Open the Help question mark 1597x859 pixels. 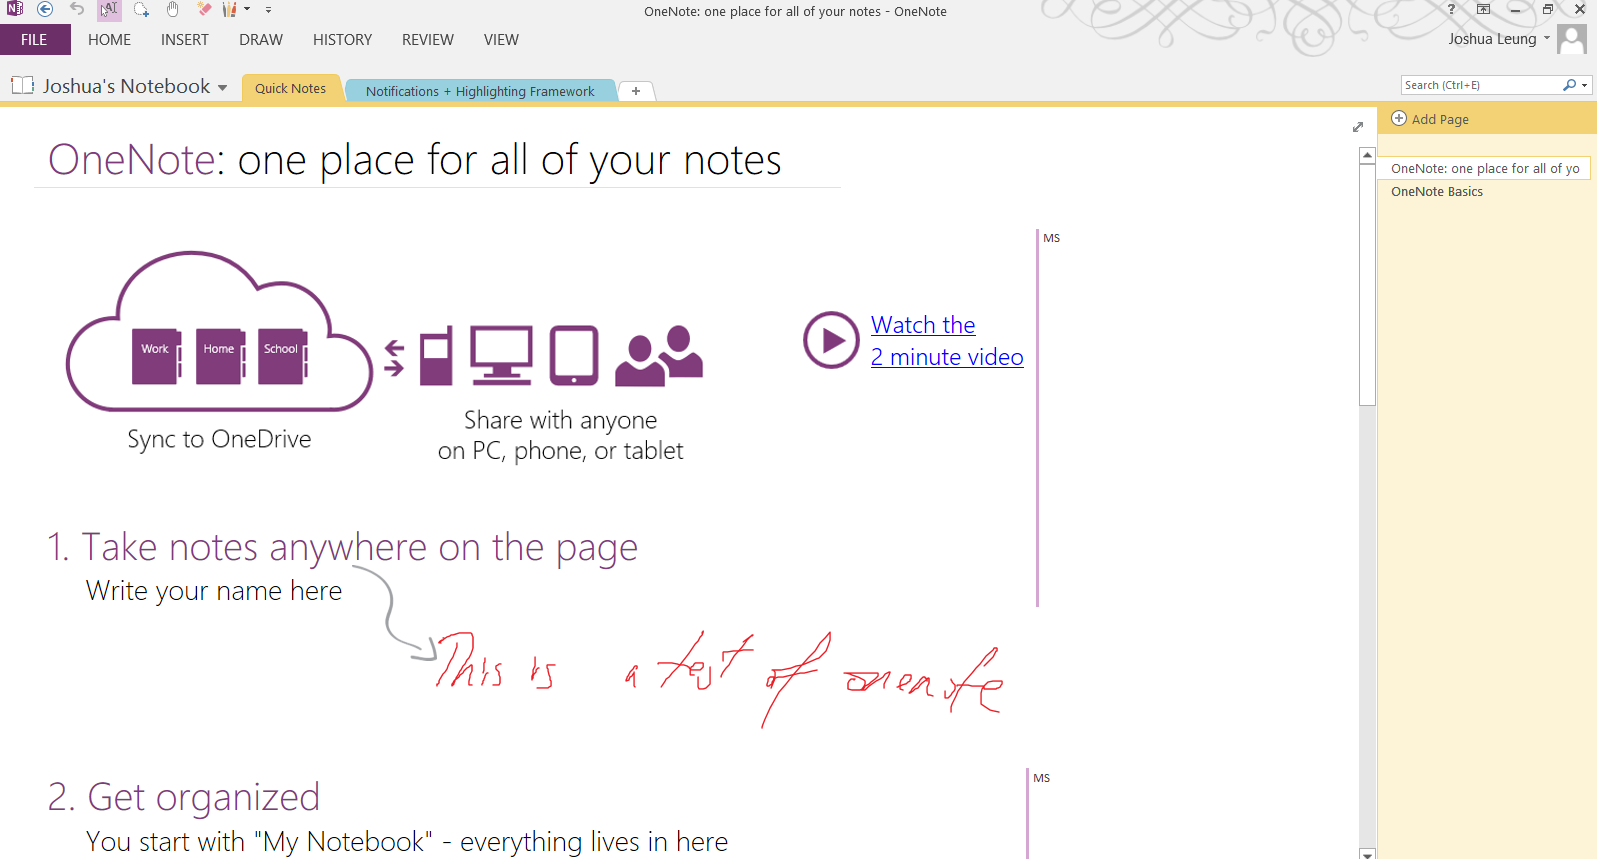1451,9
